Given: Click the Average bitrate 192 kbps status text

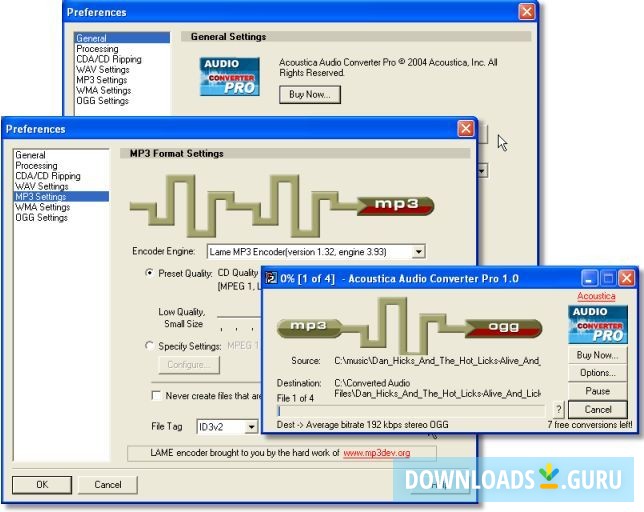Looking at the screenshot, I should tap(363, 425).
